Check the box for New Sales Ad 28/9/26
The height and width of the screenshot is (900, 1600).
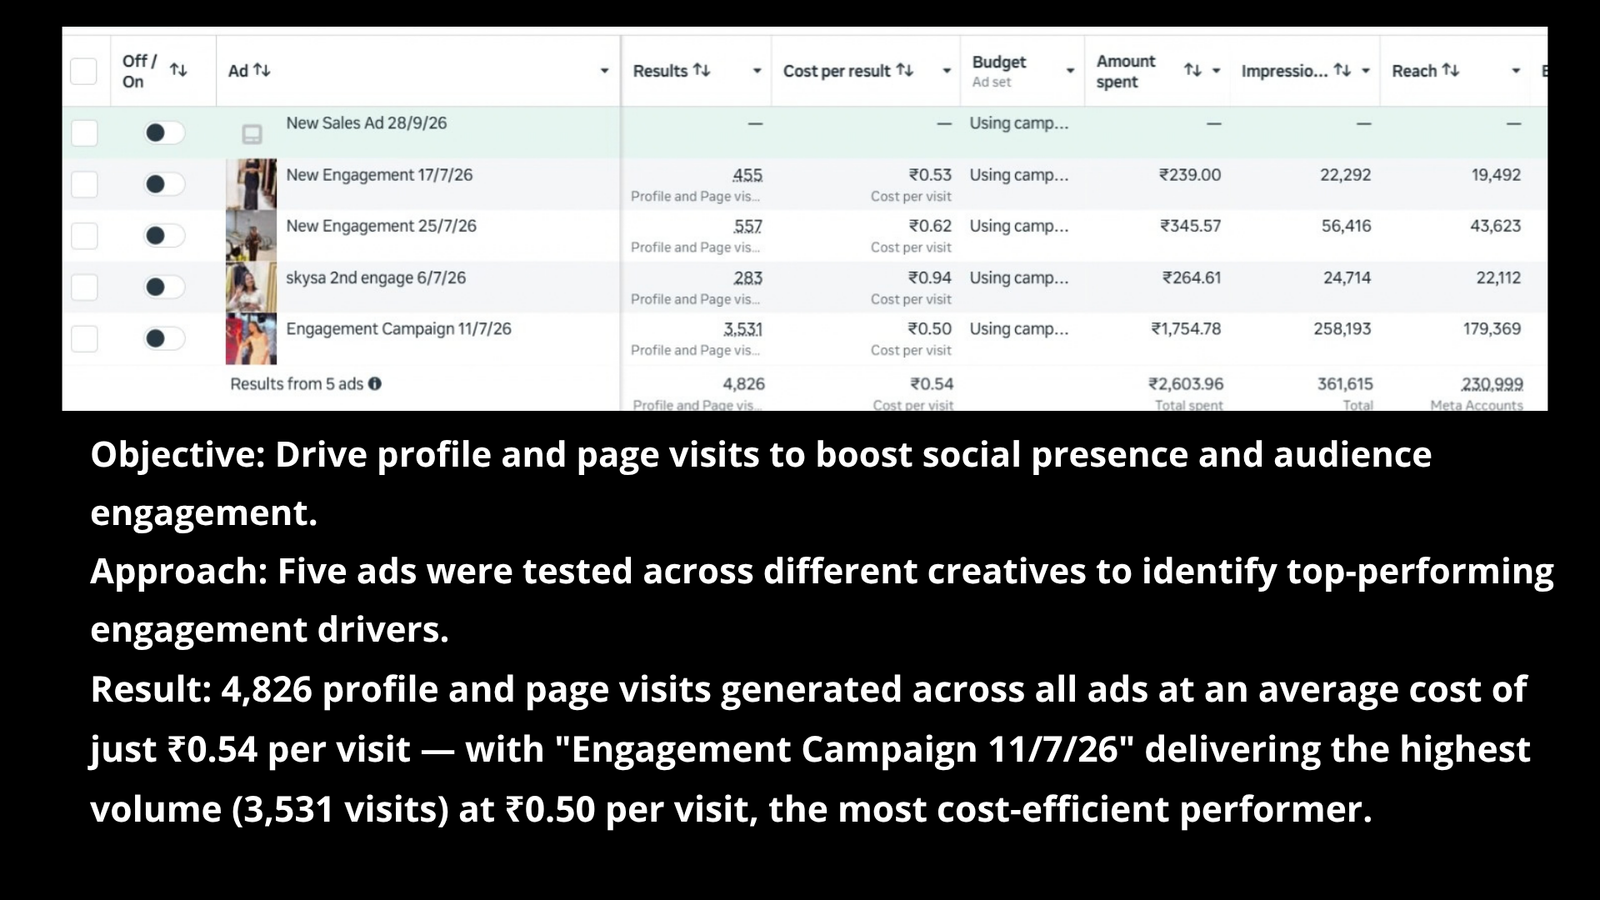[x=85, y=133]
